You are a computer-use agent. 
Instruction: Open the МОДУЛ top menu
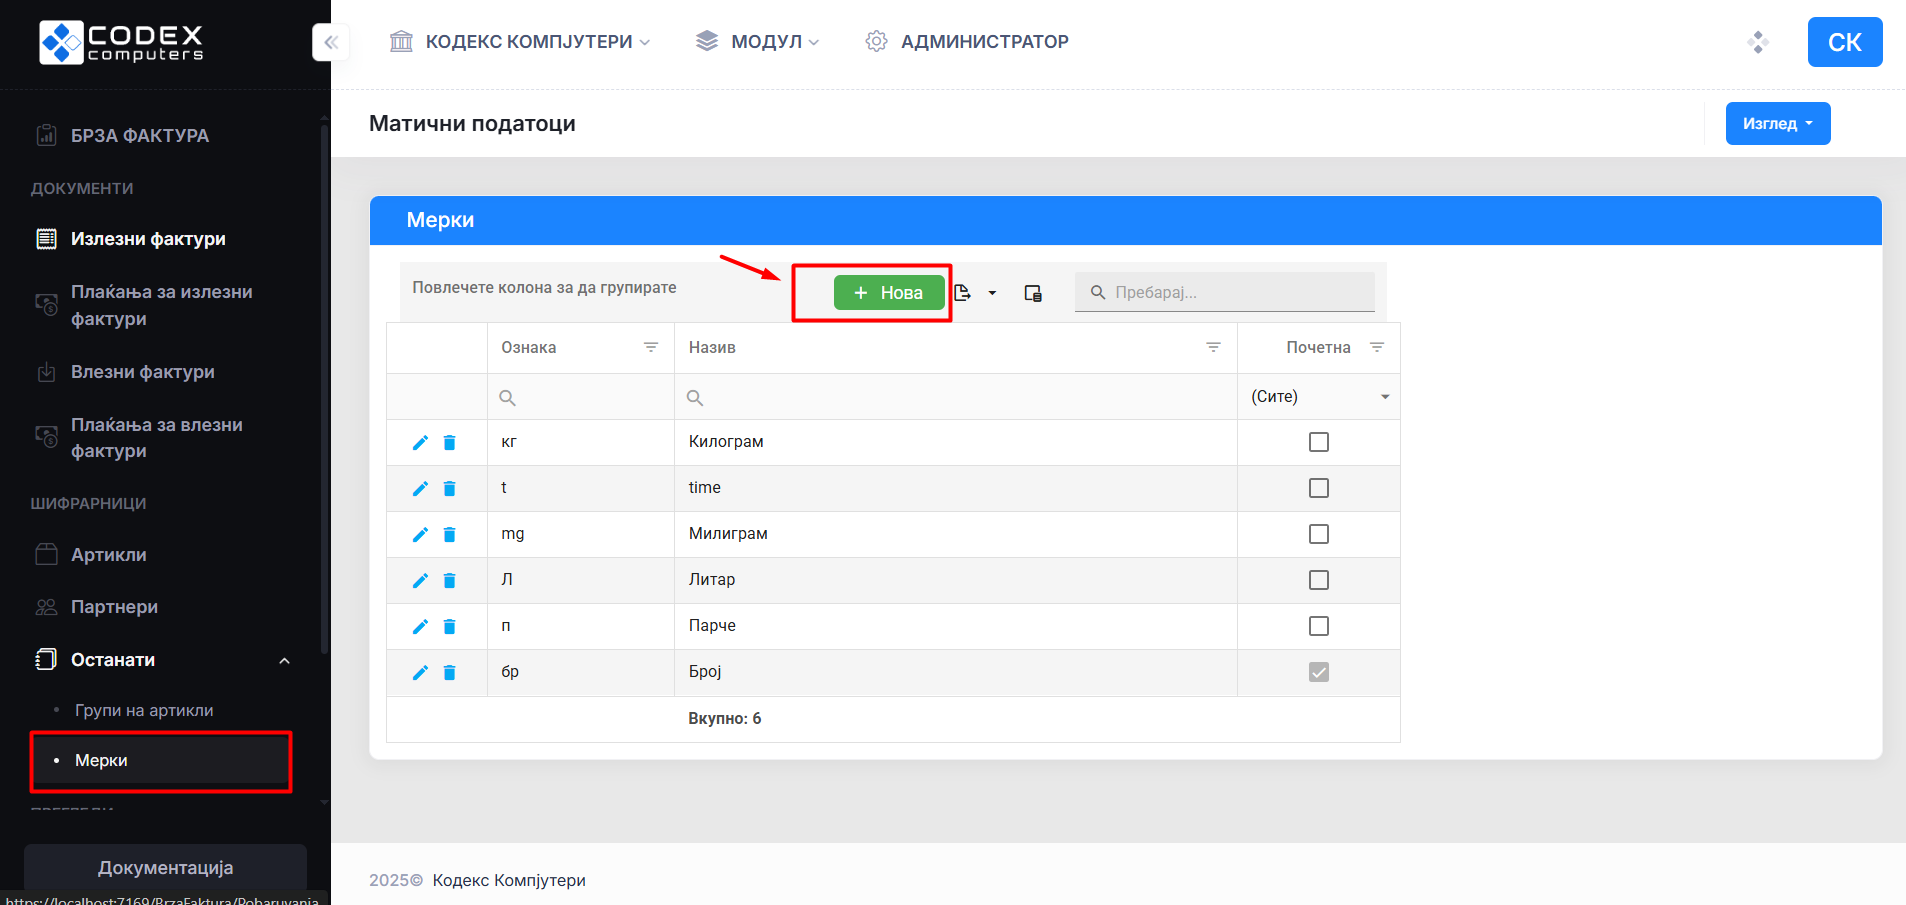tap(758, 41)
